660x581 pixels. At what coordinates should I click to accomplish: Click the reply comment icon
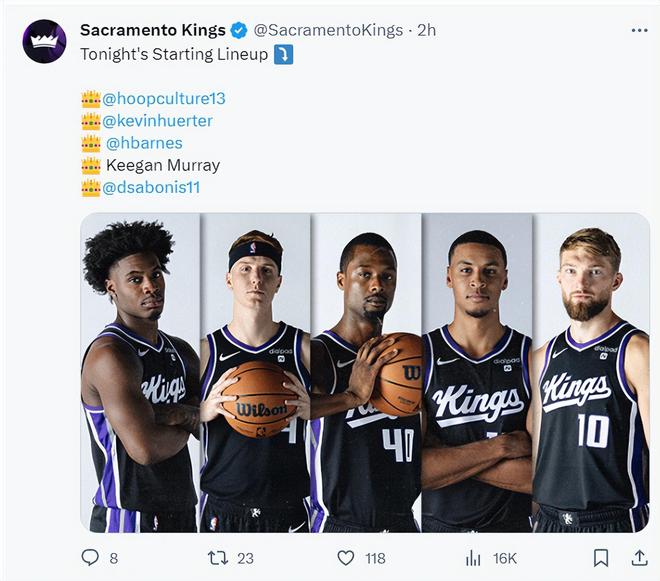tap(90, 558)
